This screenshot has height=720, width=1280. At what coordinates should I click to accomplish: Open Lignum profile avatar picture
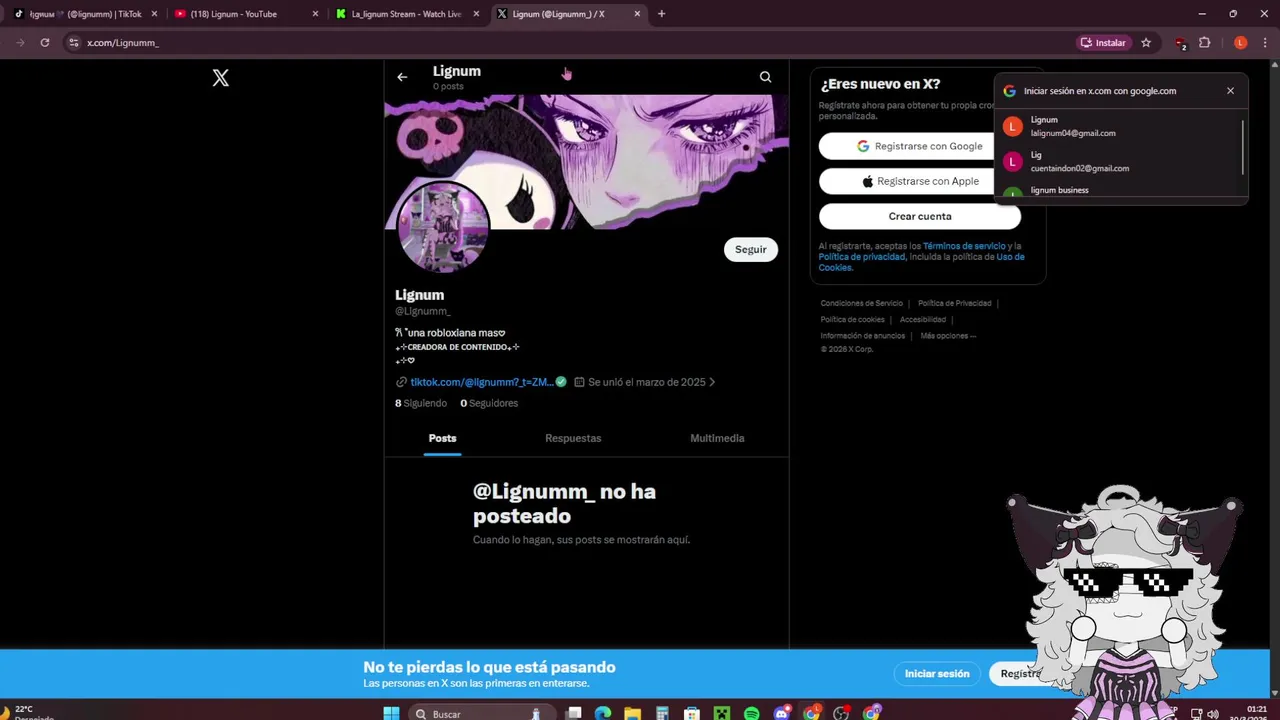click(x=443, y=227)
